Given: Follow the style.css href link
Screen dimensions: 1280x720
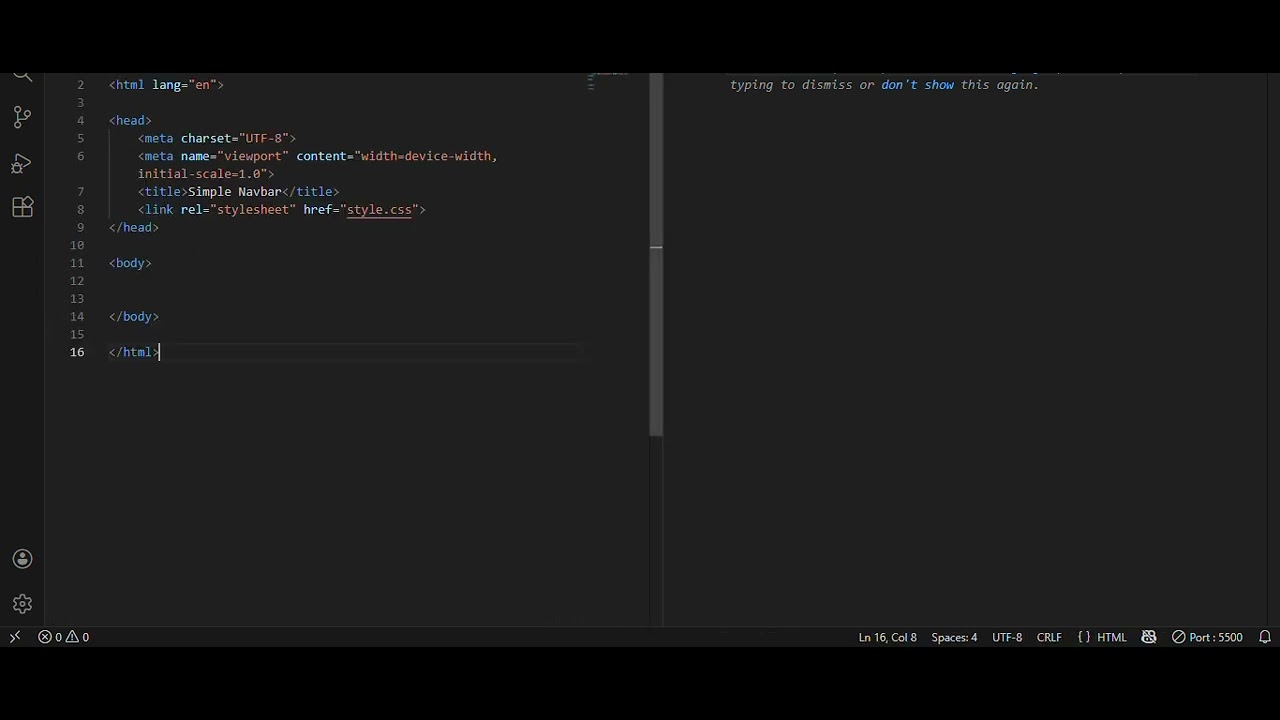Looking at the screenshot, I should (x=379, y=210).
